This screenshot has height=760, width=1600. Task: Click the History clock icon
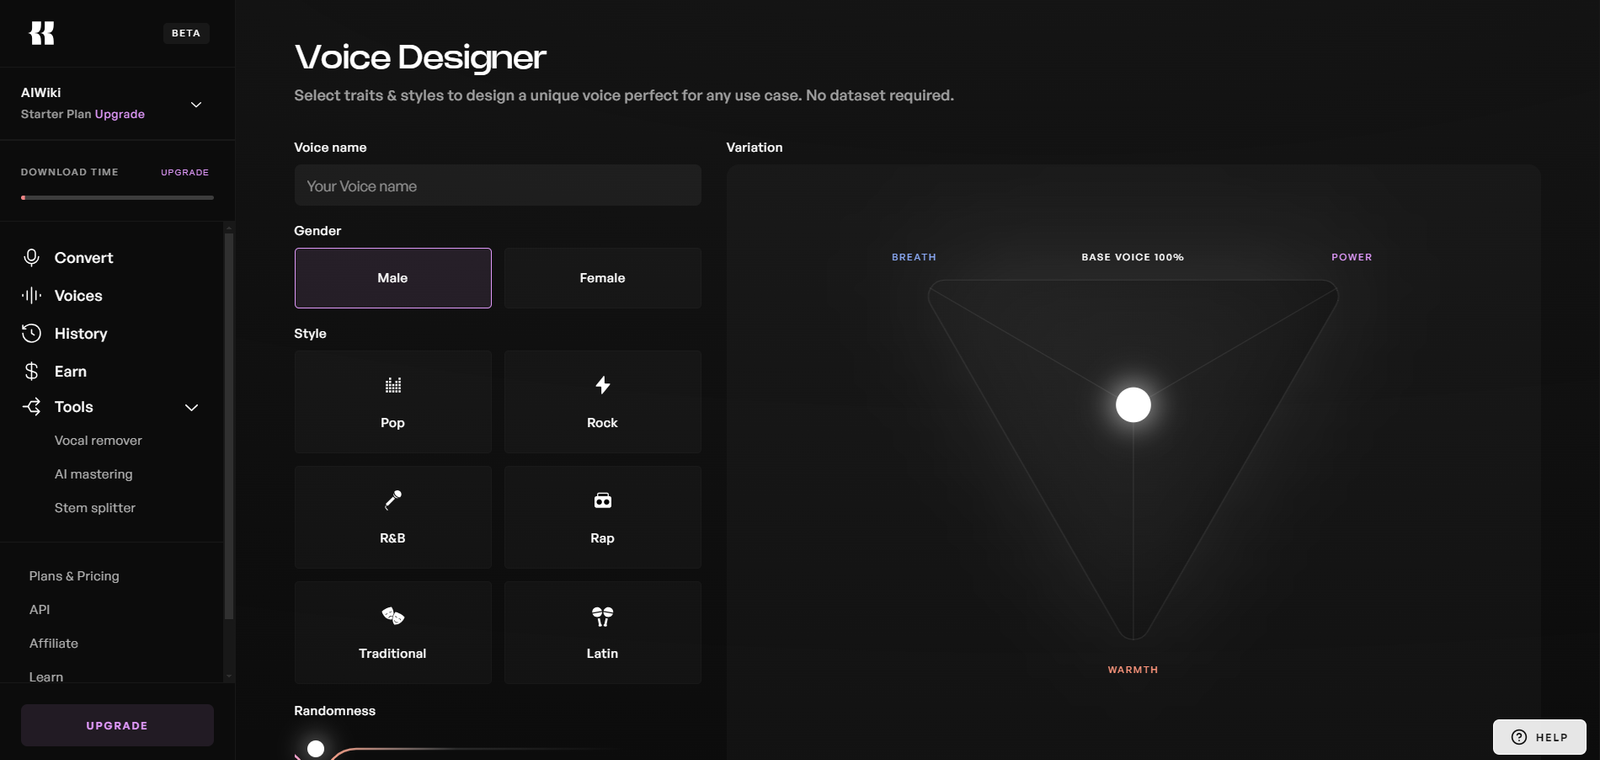tap(32, 334)
